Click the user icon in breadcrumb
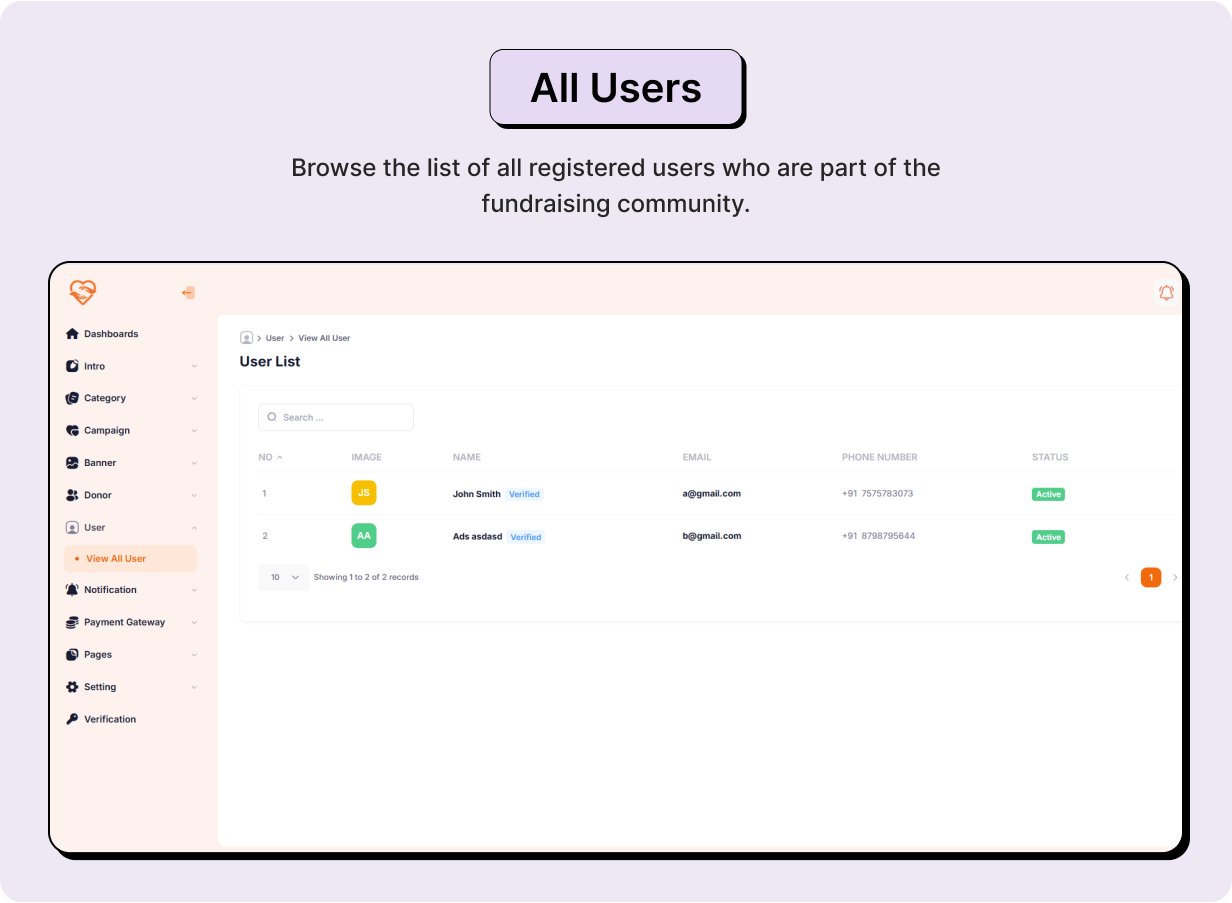Image resolution: width=1232 pixels, height=903 pixels. tap(246, 338)
